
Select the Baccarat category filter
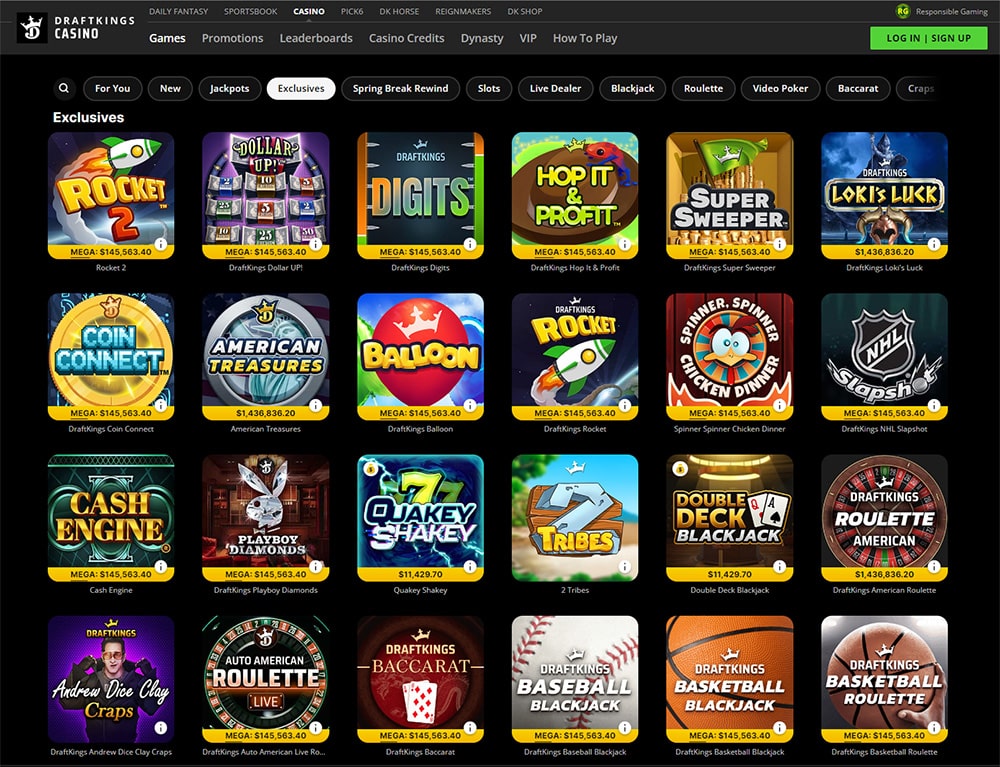click(x=858, y=89)
